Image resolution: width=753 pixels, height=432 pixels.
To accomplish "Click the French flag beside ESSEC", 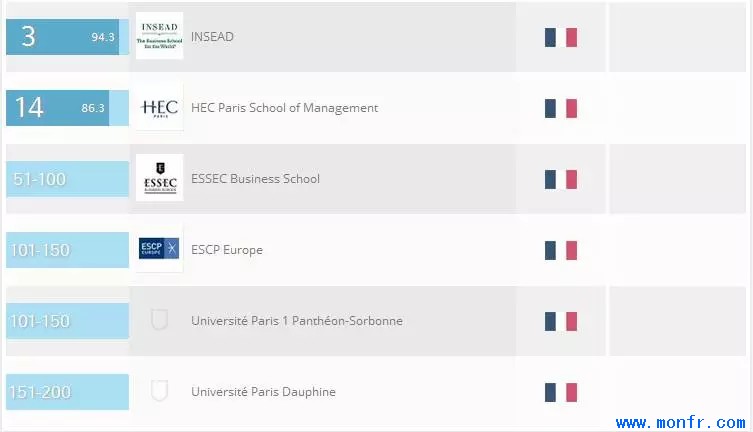I will point(561,179).
